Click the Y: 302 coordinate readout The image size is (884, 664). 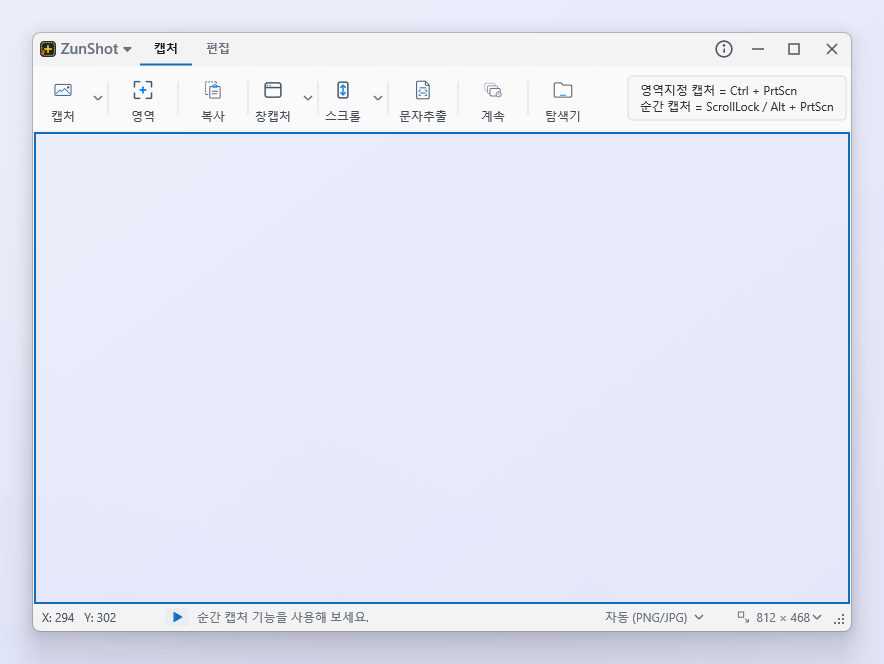(100, 618)
